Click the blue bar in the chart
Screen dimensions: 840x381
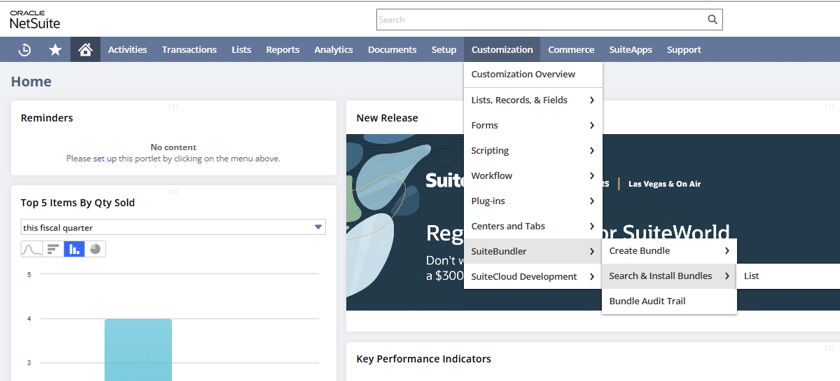[x=138, y=350]
